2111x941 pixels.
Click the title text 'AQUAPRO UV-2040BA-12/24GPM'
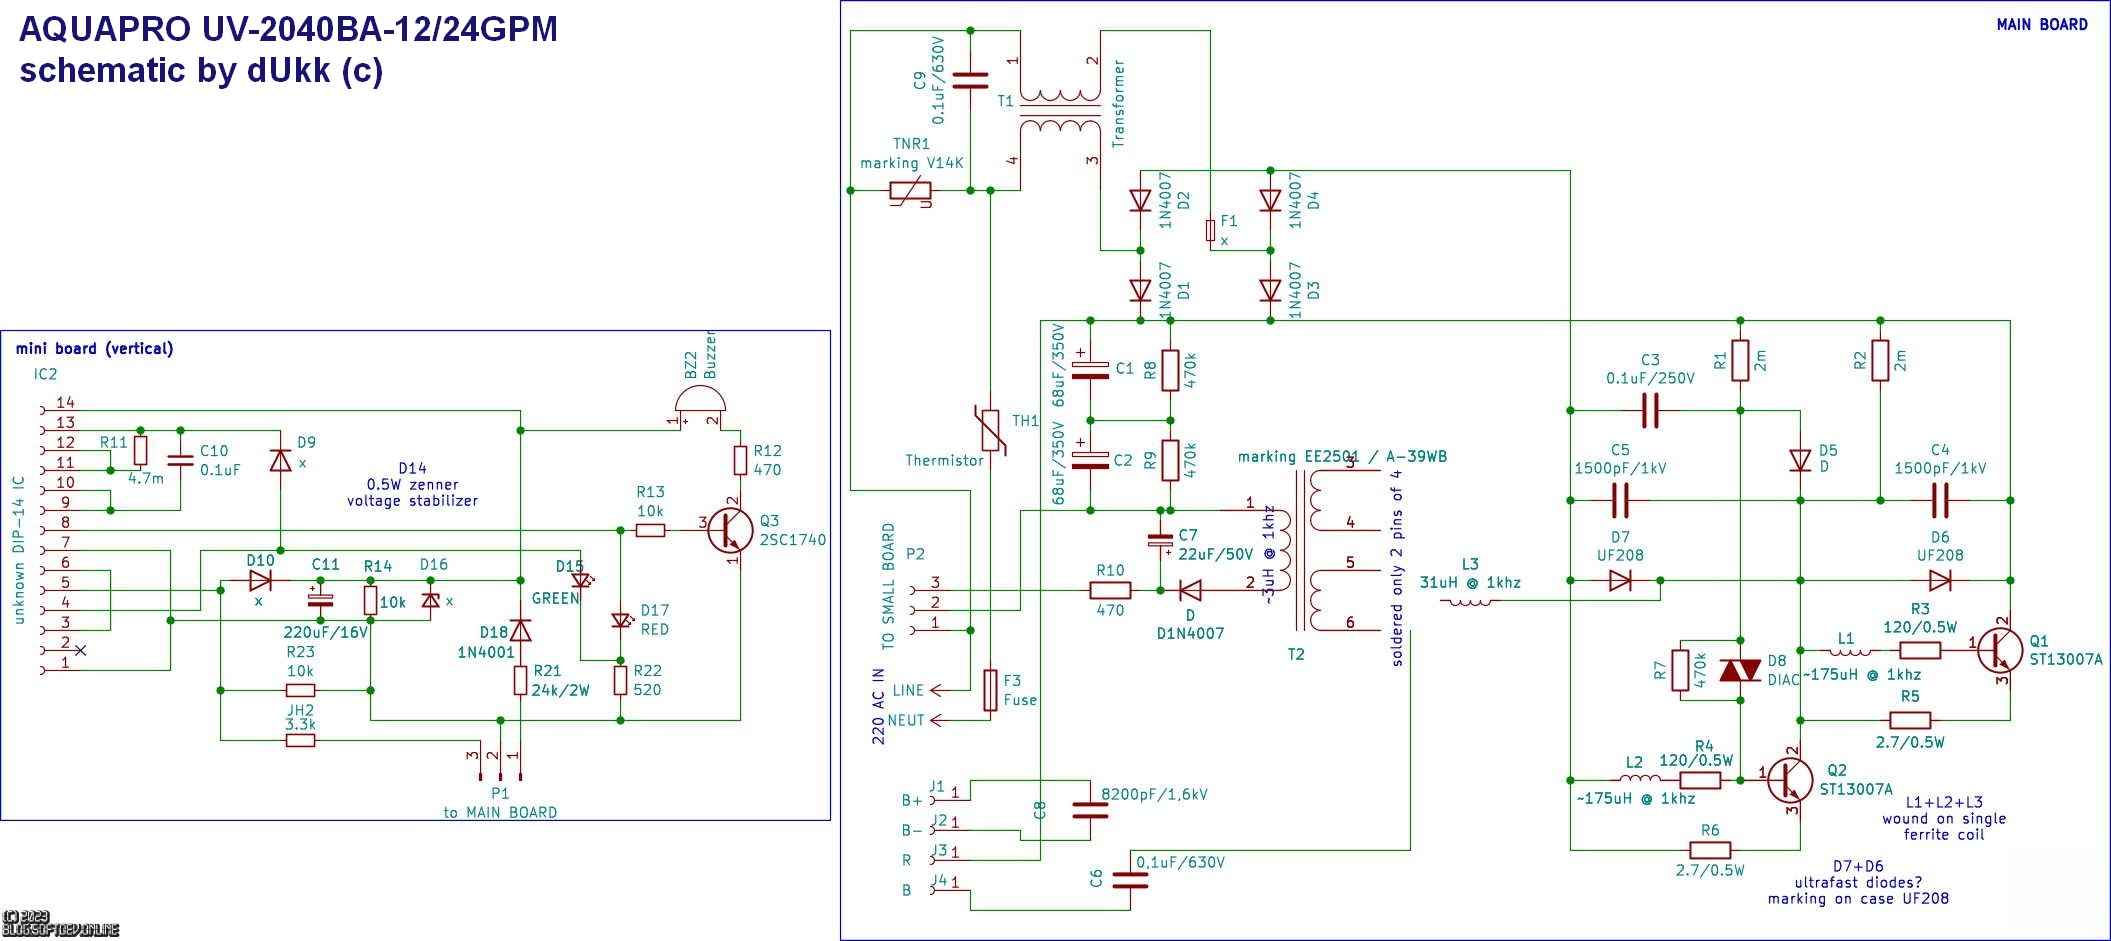[288, 29]
